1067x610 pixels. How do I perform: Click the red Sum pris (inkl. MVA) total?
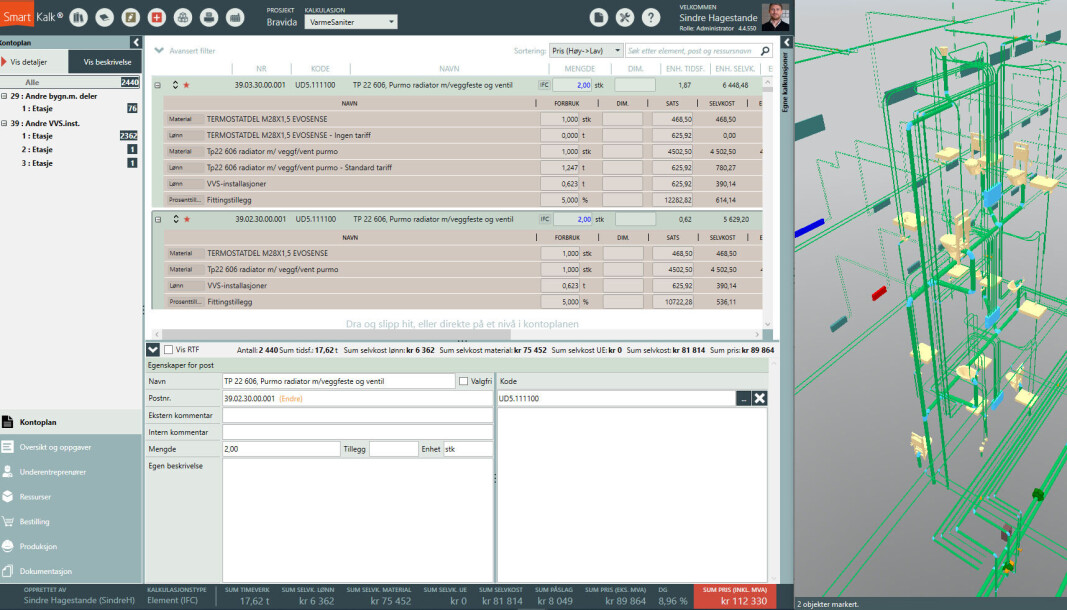point(734,596)
